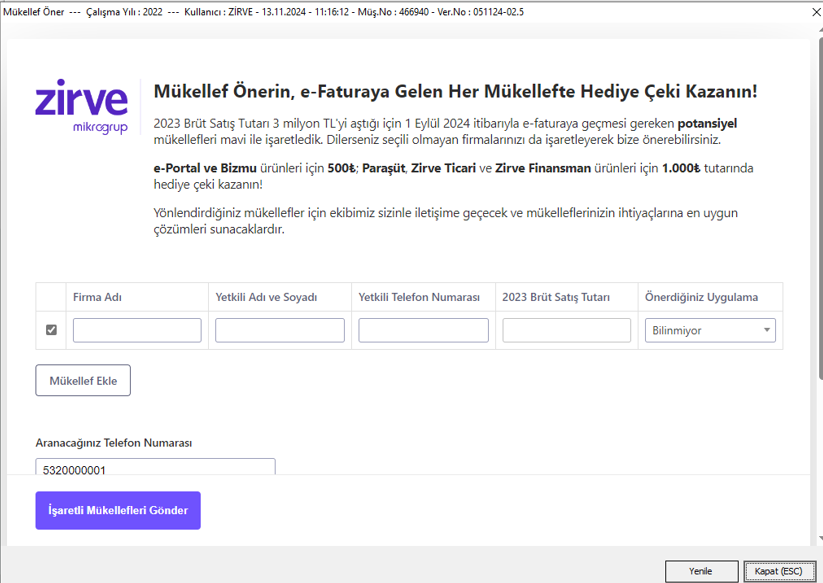Click the 2023 Brüt Satış Tutarı header

556,297
